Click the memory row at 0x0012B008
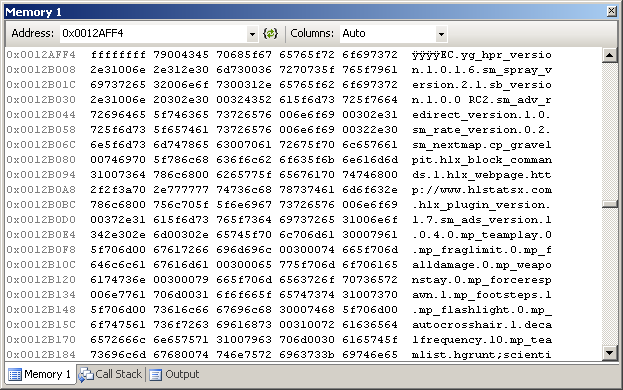Image resolution: width=623 pixels, height=390 pixels. point(279,70)
